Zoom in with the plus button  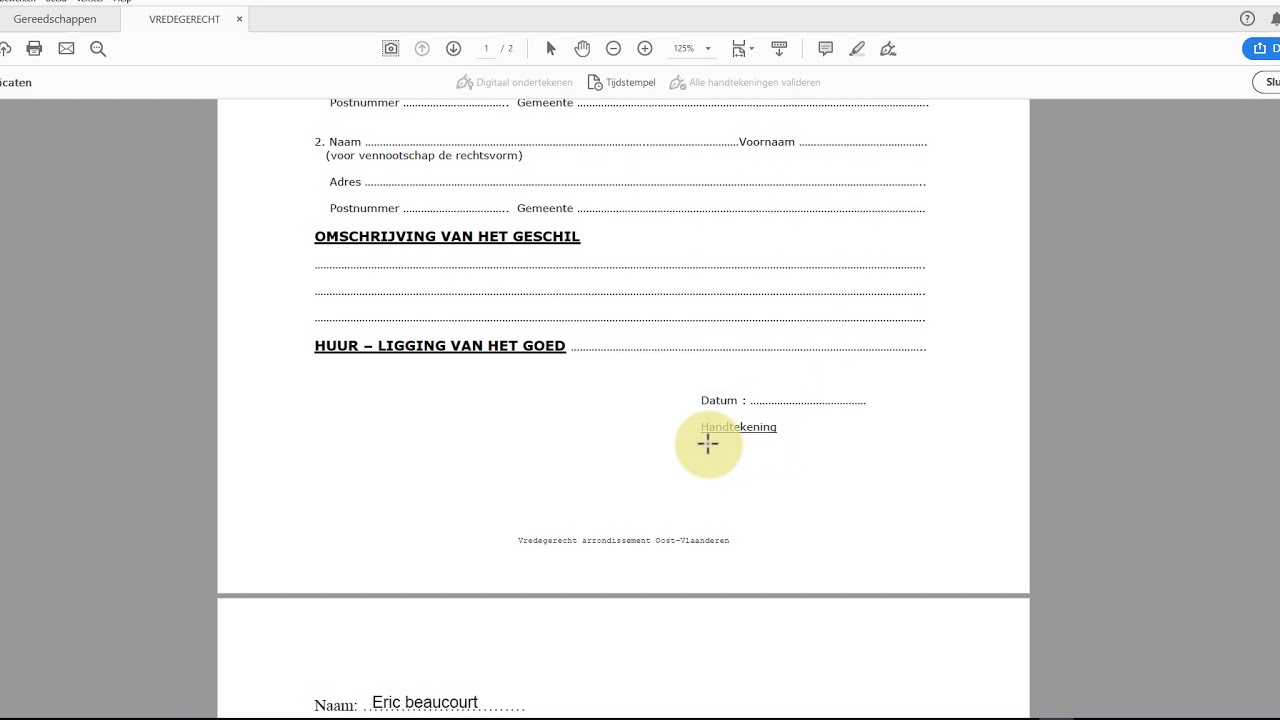point(645,48)
